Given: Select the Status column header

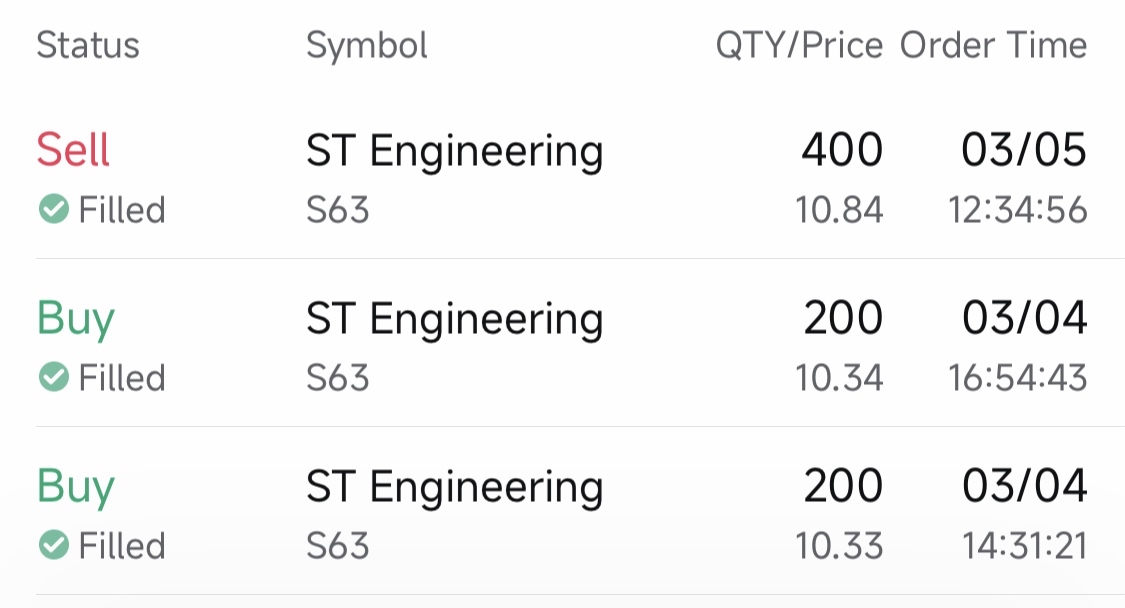Looking at the screenshot, I should (88, 45).
